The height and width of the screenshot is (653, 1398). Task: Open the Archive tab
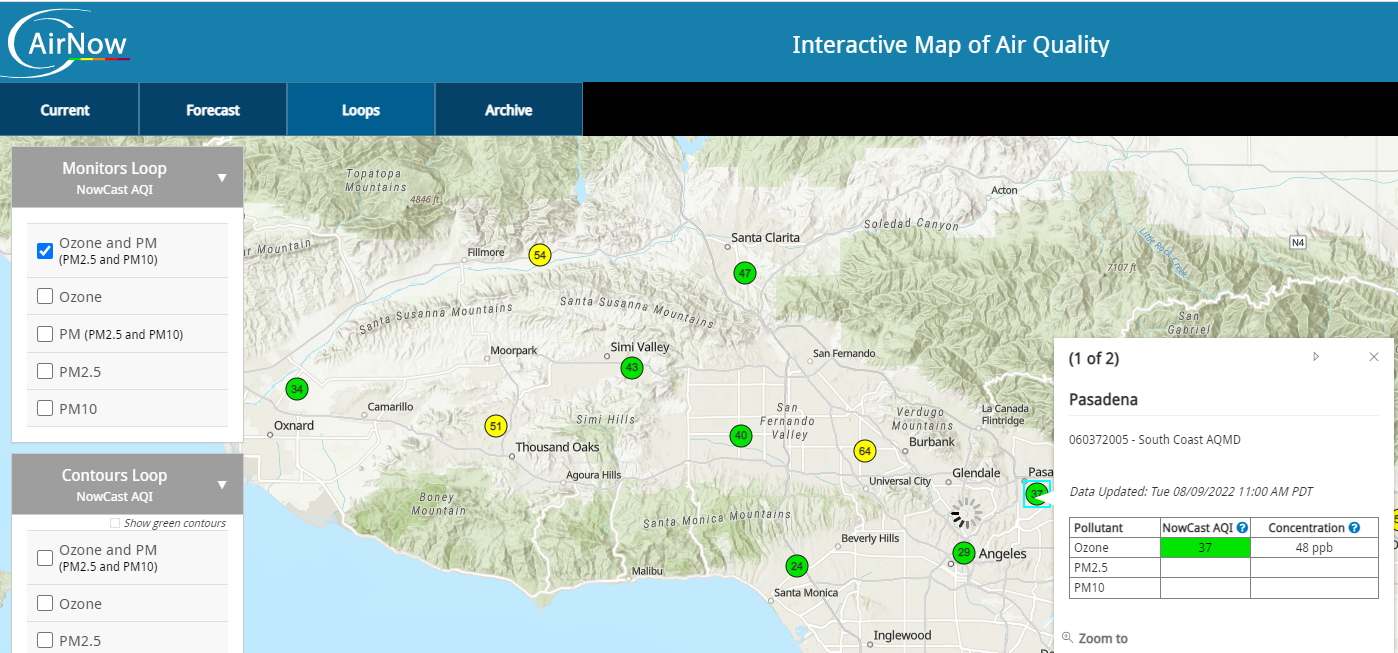(509, 110)
